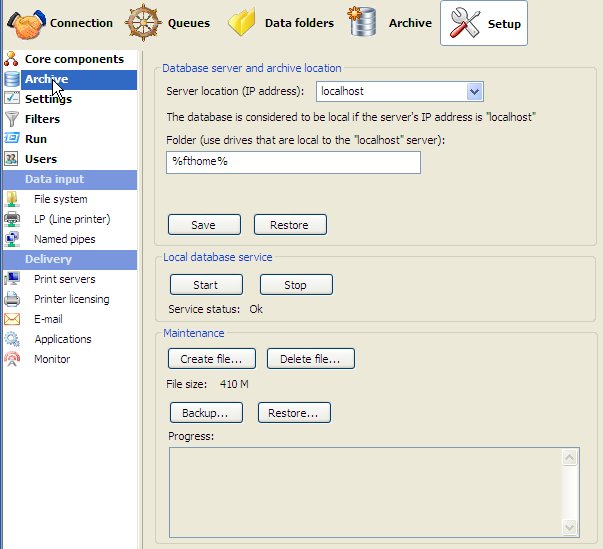Click the Users icon in sidebar

pos(12,159)
